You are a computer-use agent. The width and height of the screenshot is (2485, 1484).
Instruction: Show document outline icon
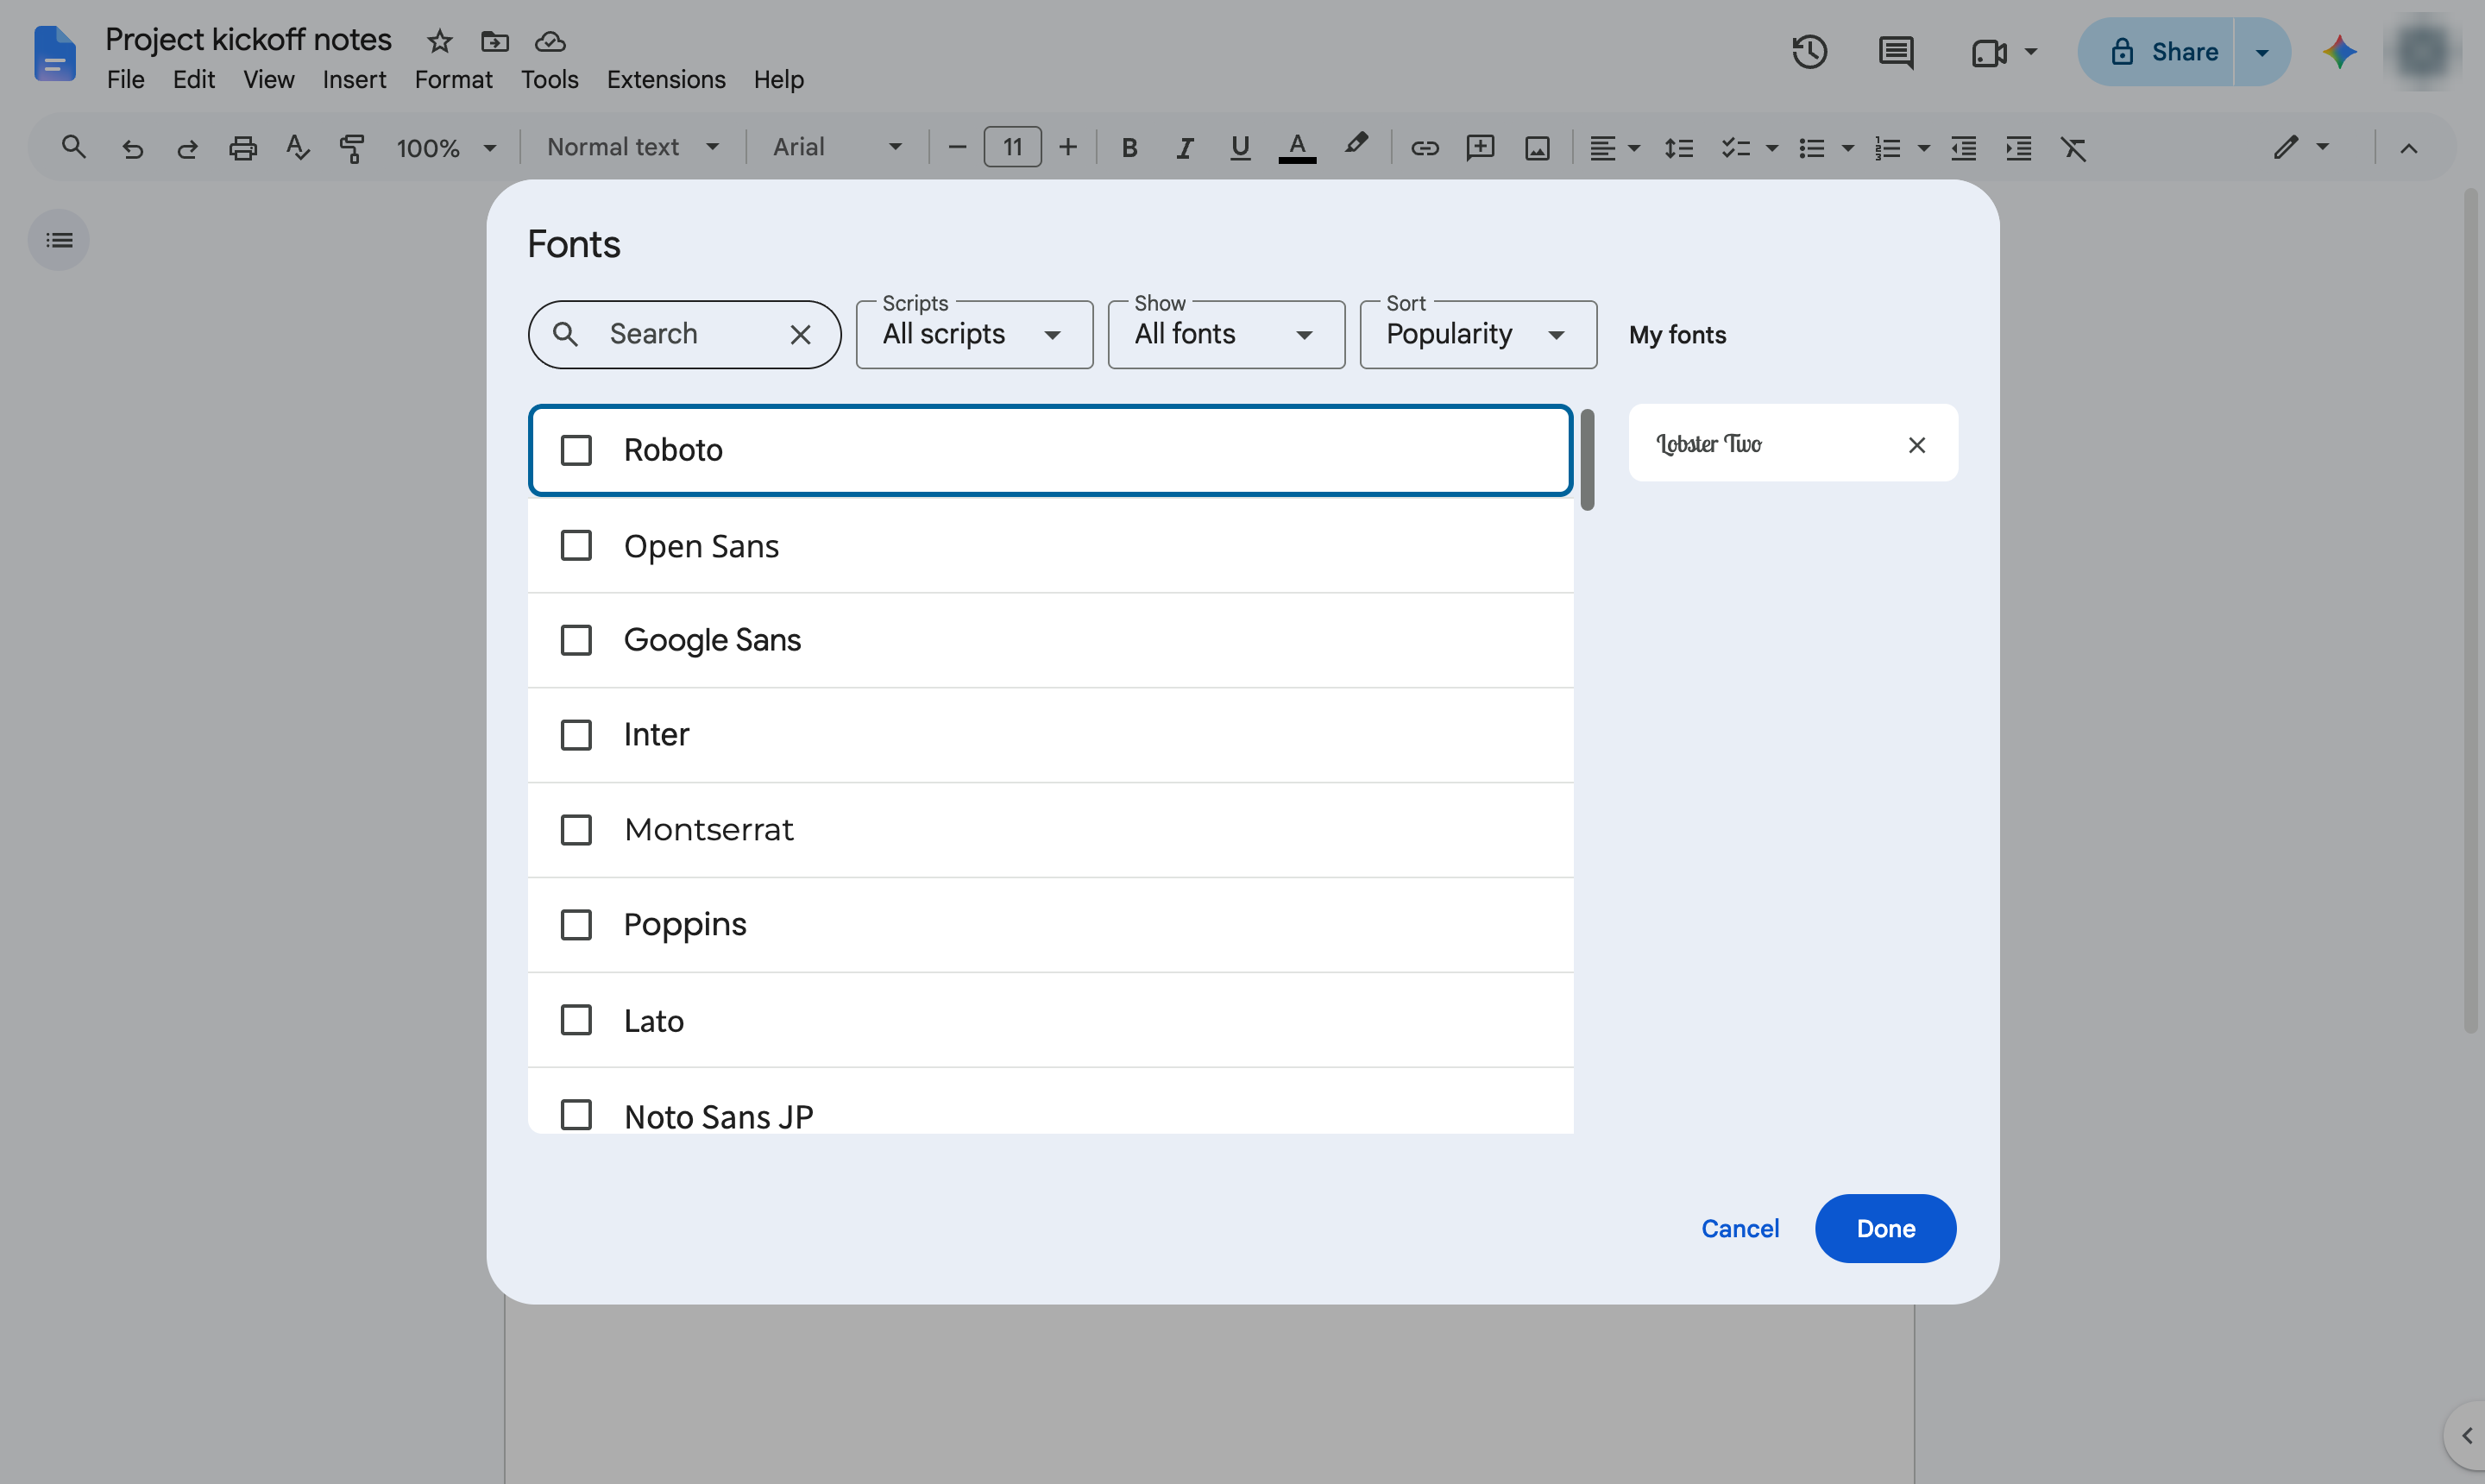pyautogui.click(x=59, y=240)
